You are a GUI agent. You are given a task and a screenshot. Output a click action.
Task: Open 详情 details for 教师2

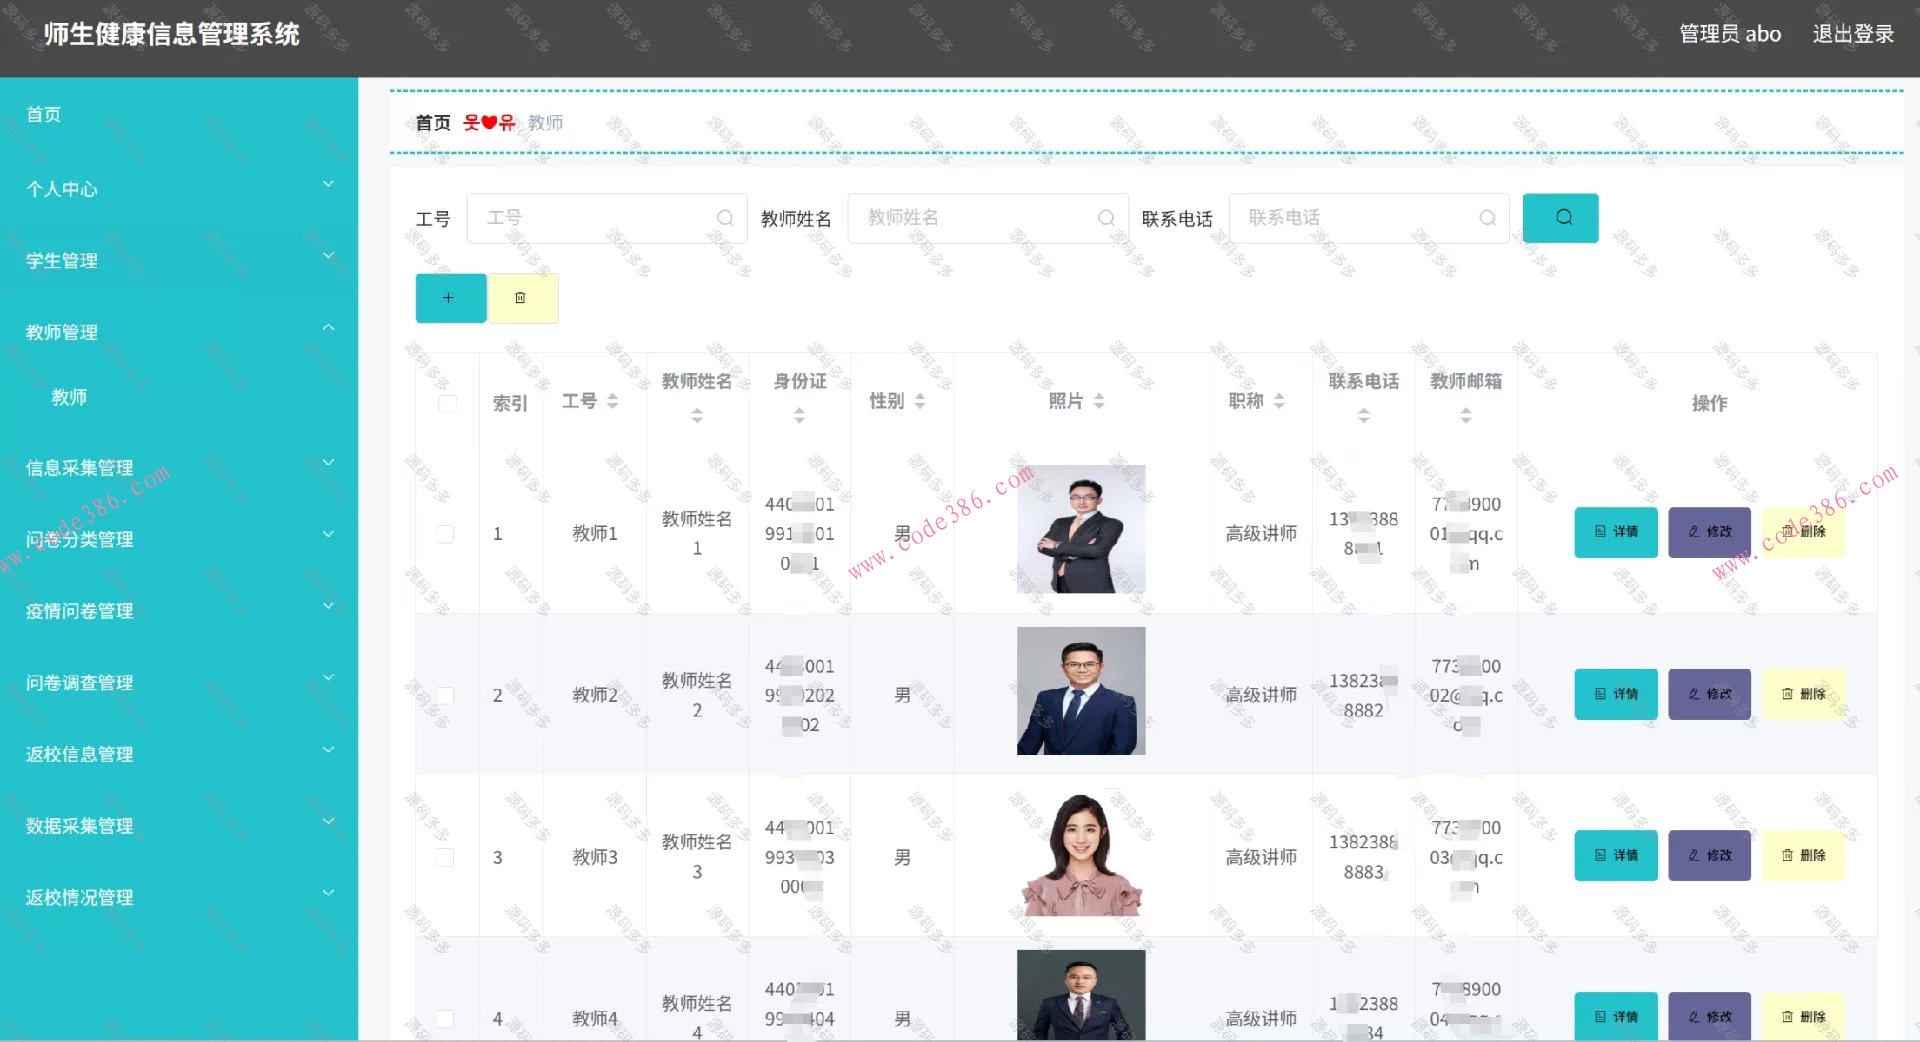click(1616, 694)
